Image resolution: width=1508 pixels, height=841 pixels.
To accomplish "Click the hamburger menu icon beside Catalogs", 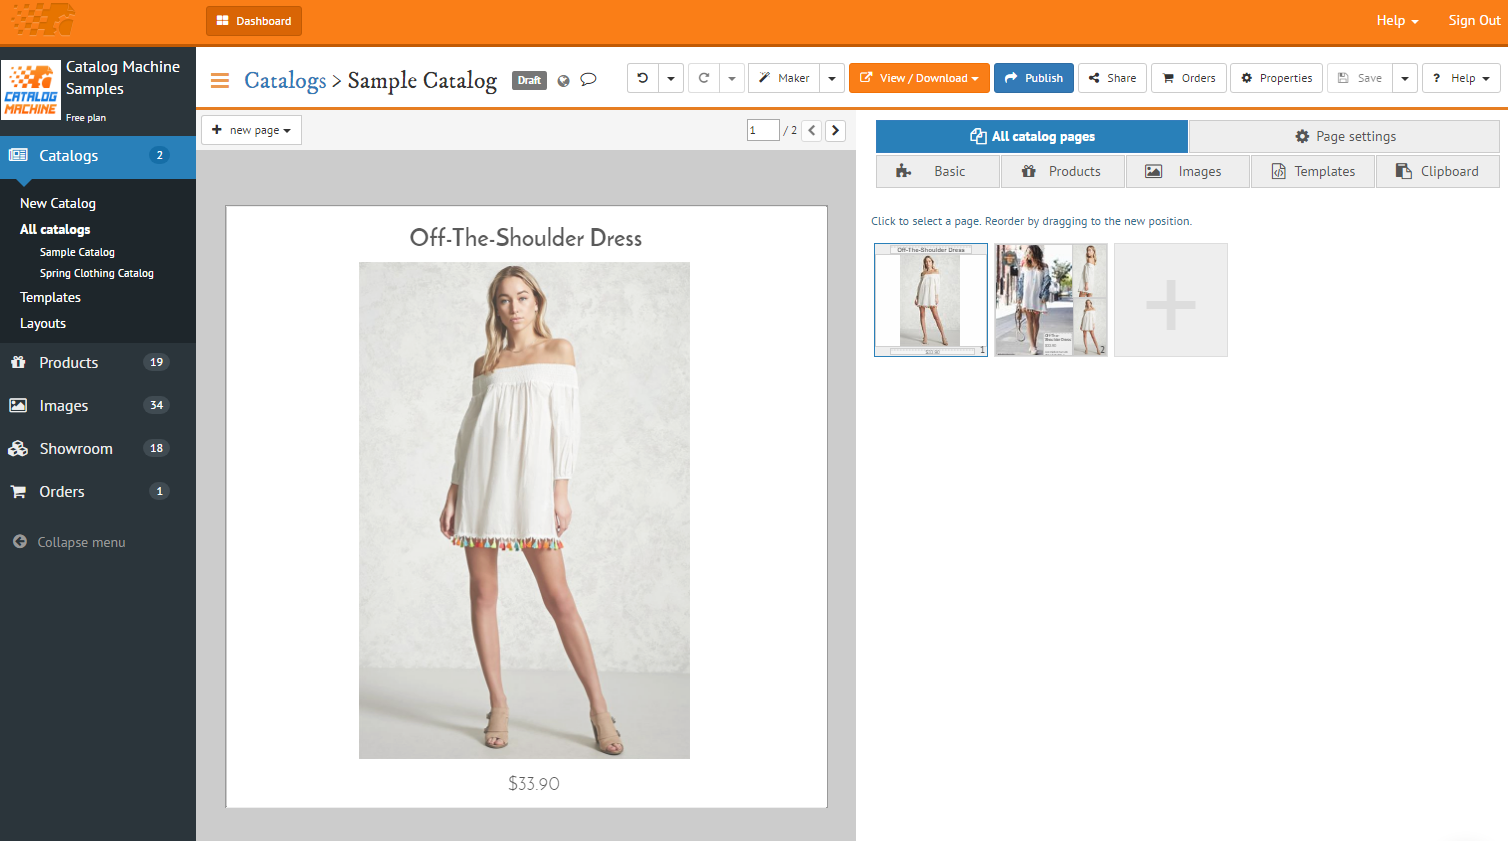I will point(220,80).
